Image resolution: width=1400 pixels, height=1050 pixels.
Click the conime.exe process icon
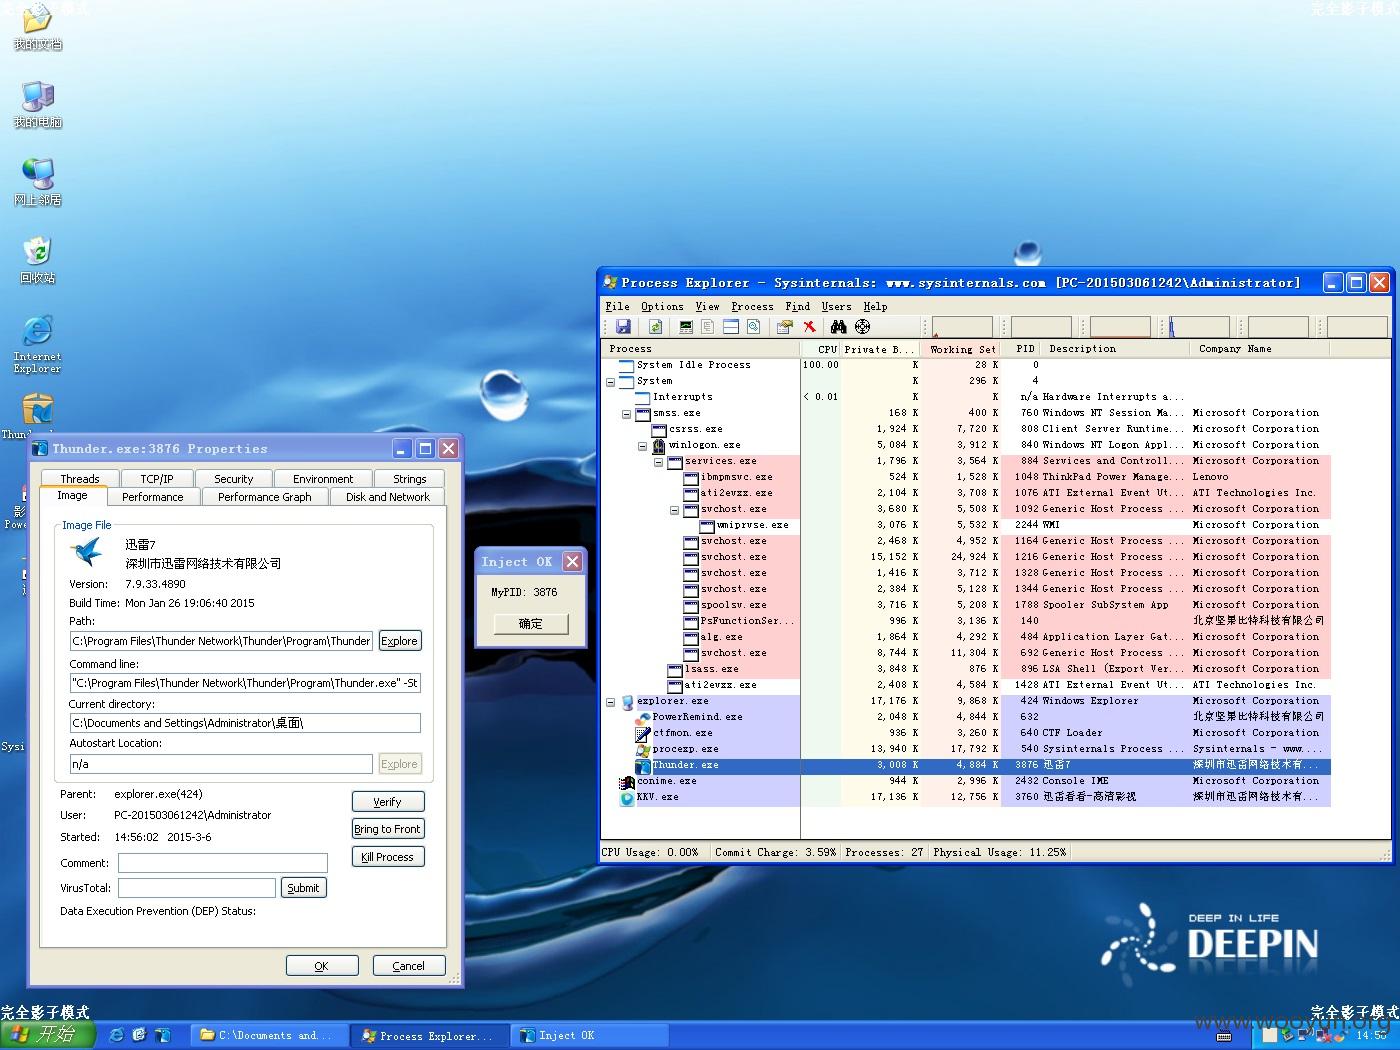(628, 781)
